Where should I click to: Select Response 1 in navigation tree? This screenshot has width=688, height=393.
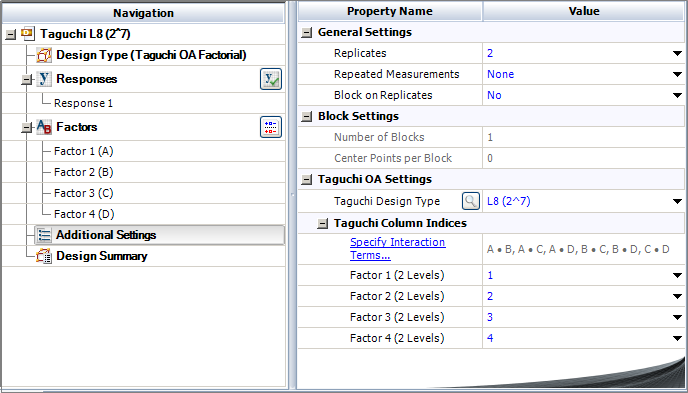coord(83,104)
